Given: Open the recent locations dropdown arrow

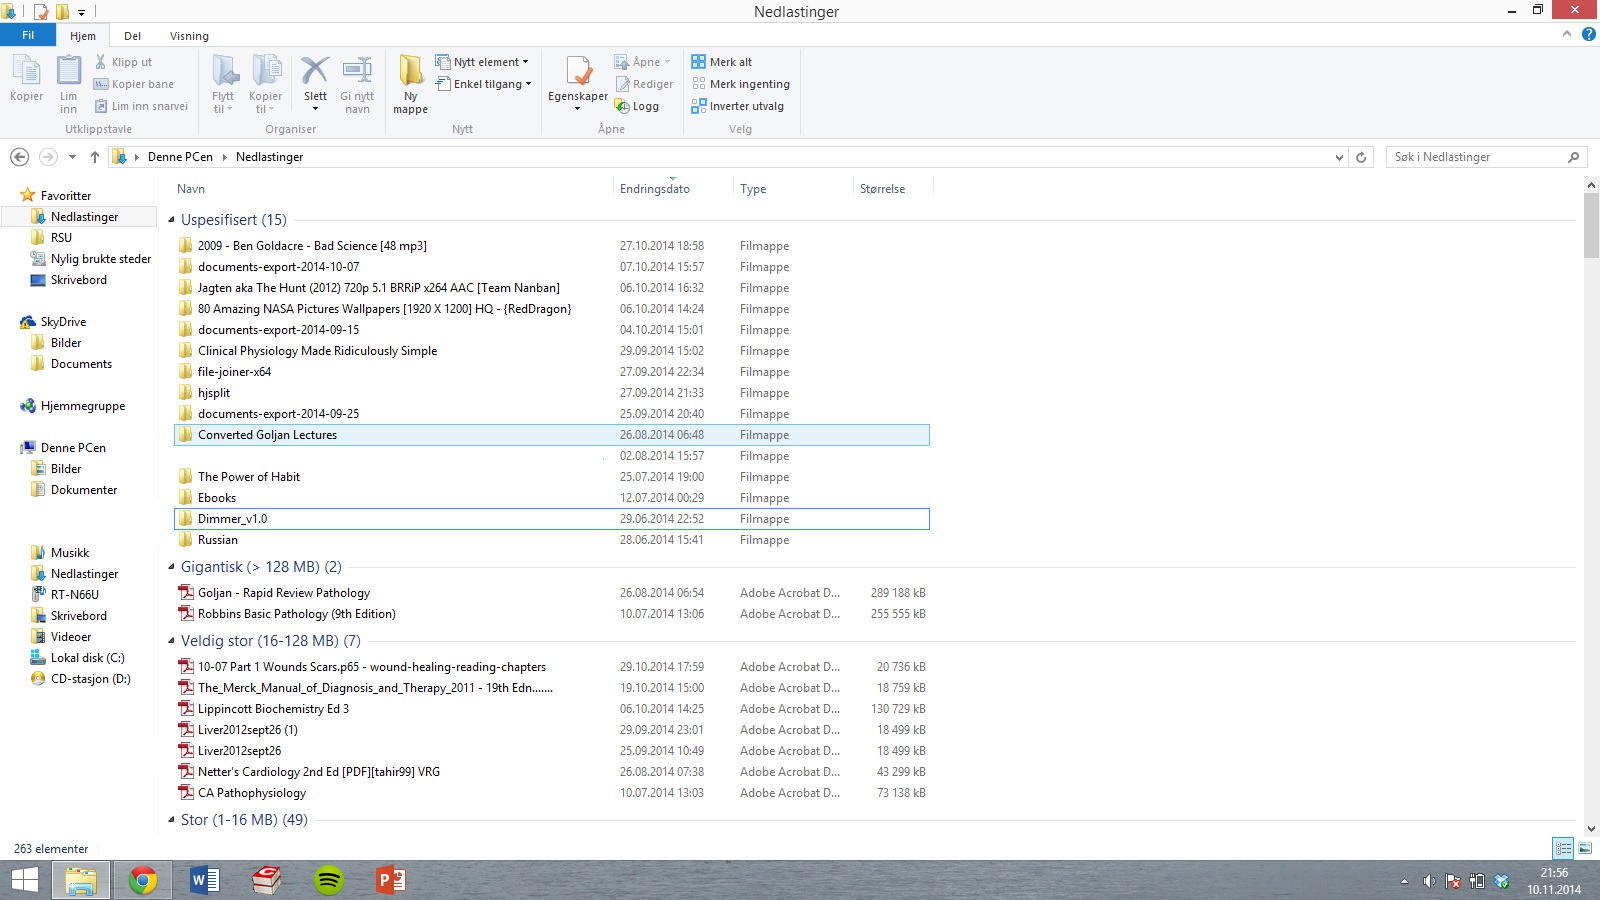Looking at the screenshot, I should point(72,157).
